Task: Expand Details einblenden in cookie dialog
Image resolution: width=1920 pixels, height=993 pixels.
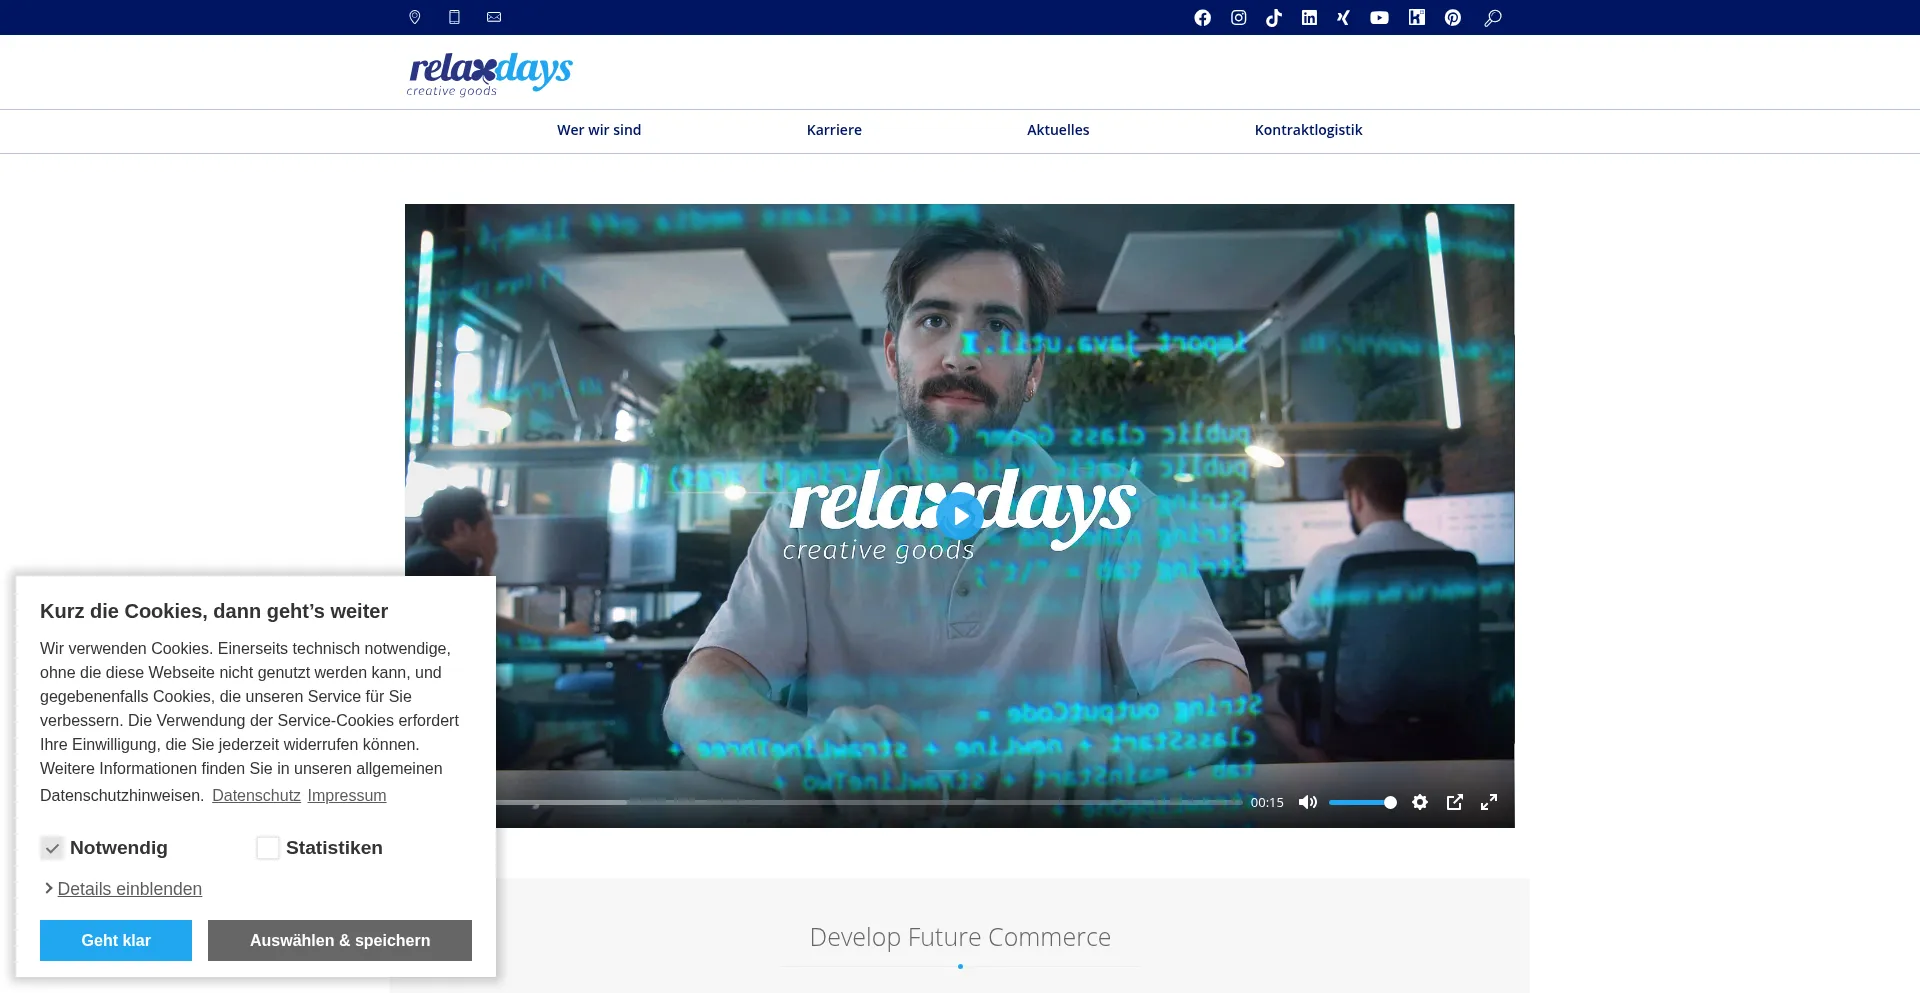Action: (129, 889)
